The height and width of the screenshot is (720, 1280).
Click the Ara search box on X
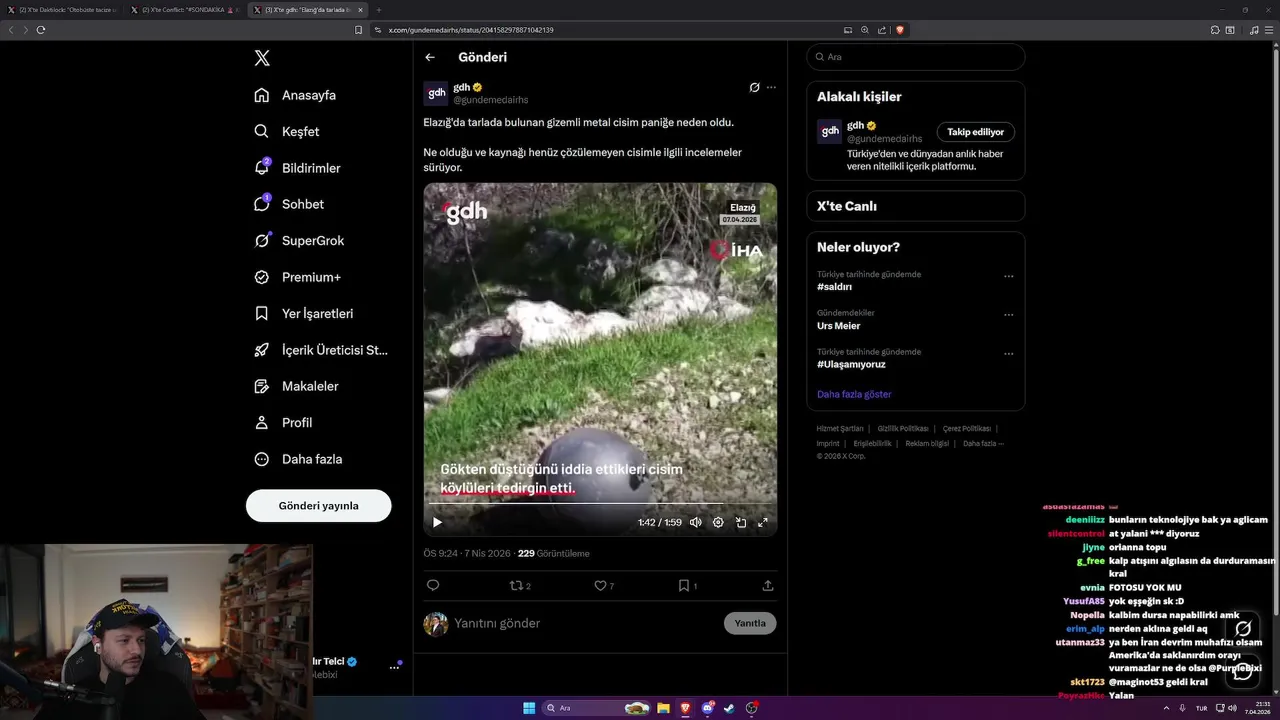coord(916,57)
